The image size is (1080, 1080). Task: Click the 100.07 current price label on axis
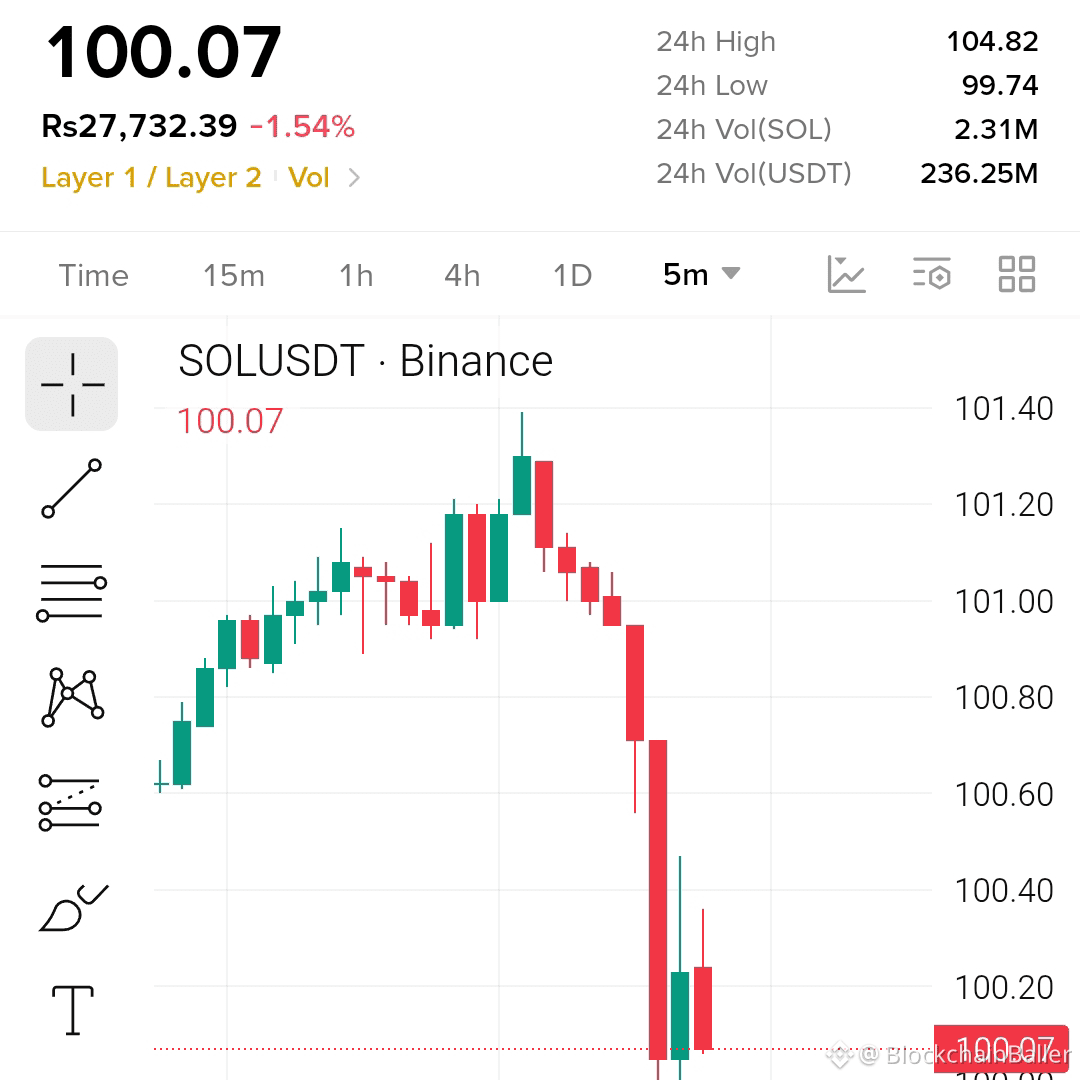(1001, 1048)
